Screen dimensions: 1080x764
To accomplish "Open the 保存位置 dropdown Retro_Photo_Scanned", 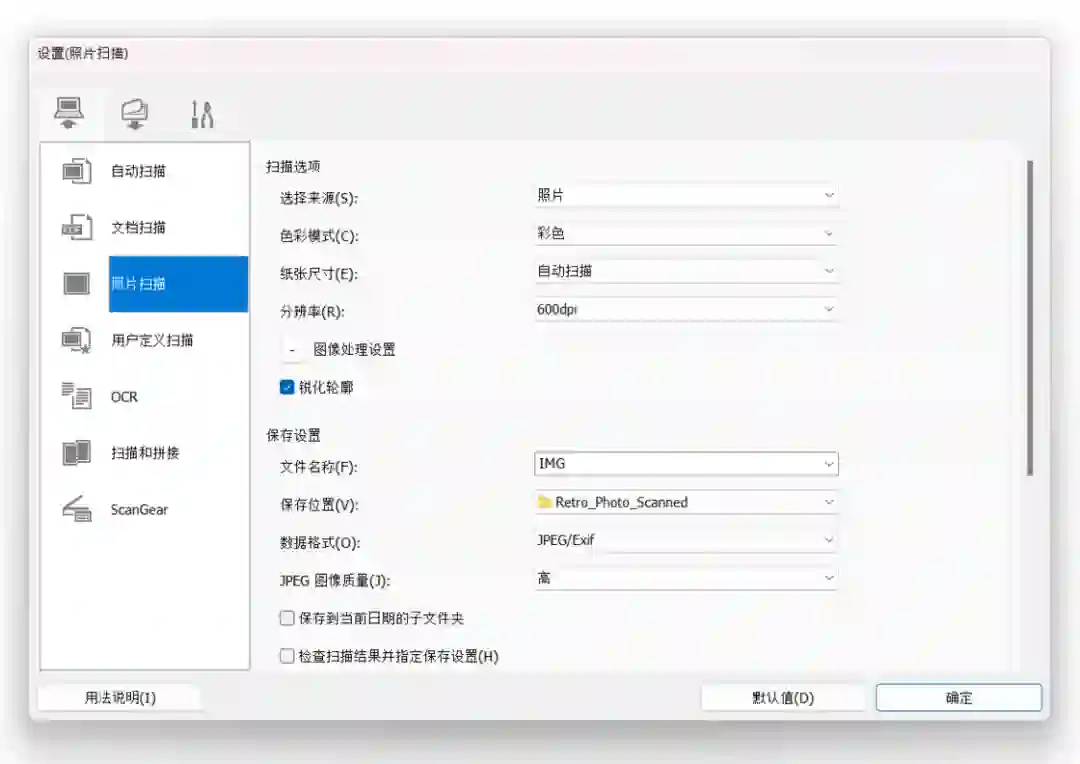I will (x=686, y=502).
